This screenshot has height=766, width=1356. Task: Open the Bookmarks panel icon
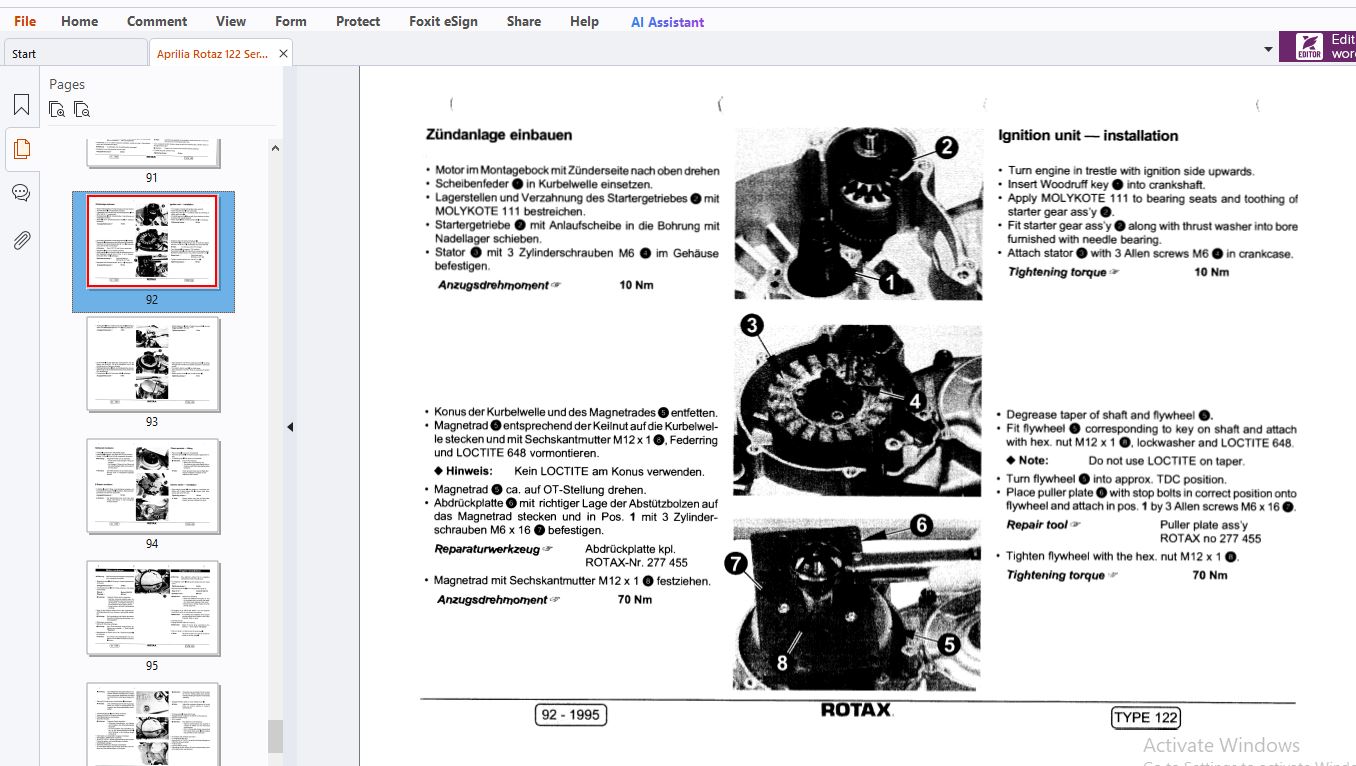tap(21, 105)
